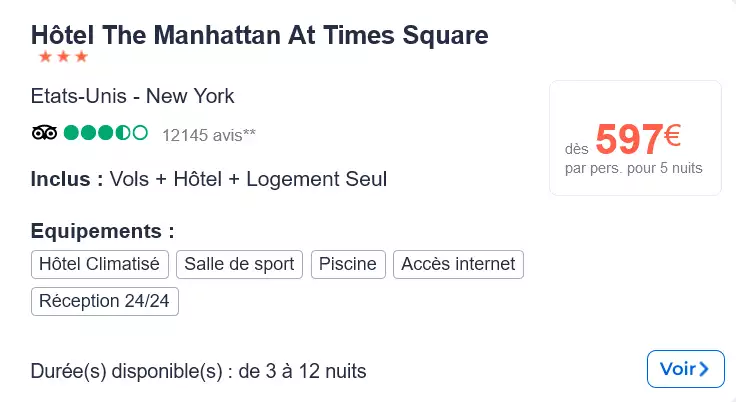The height and width of the screenshot is (402, 736).
Task: Open the 12145 avis reviews link
Action: pyautogui.click(x=209, y=135)
